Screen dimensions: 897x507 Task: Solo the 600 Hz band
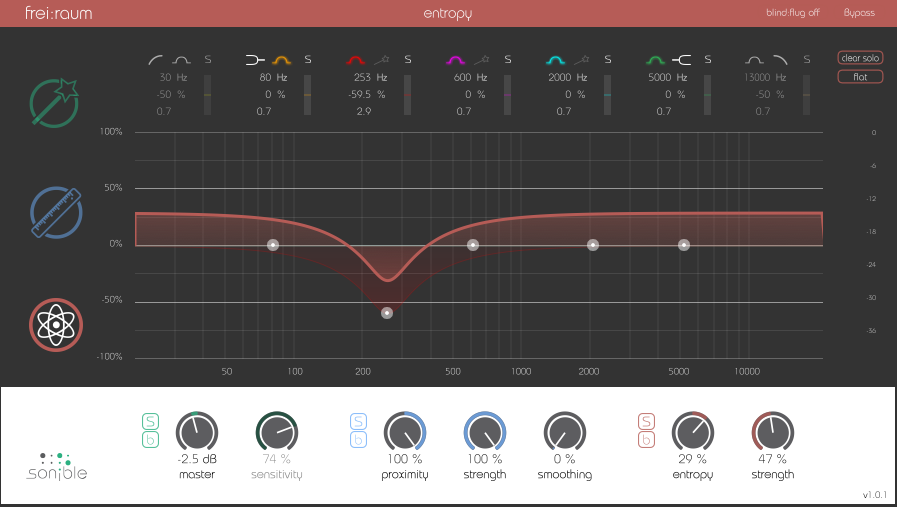508,59
